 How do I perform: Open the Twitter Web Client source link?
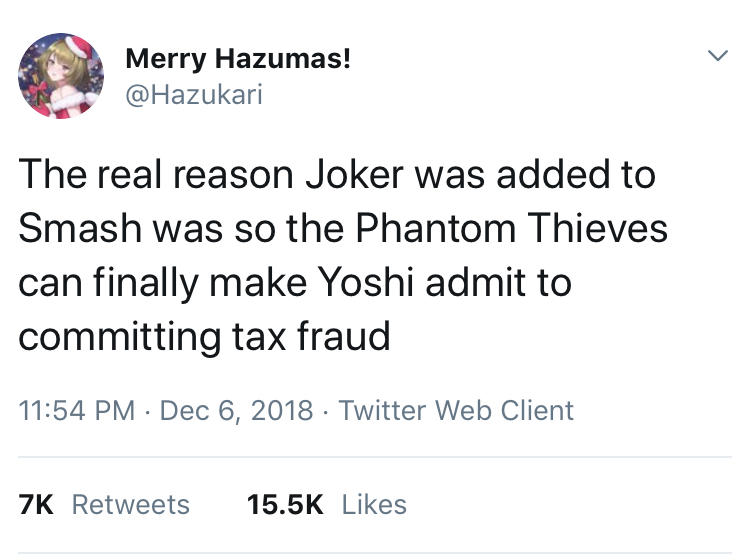coord(456,410)
